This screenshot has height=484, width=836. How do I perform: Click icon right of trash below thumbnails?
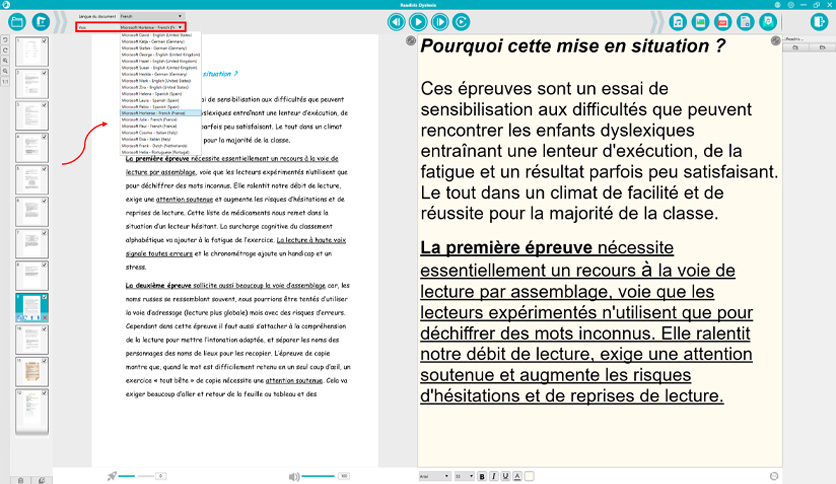(42, 480)
